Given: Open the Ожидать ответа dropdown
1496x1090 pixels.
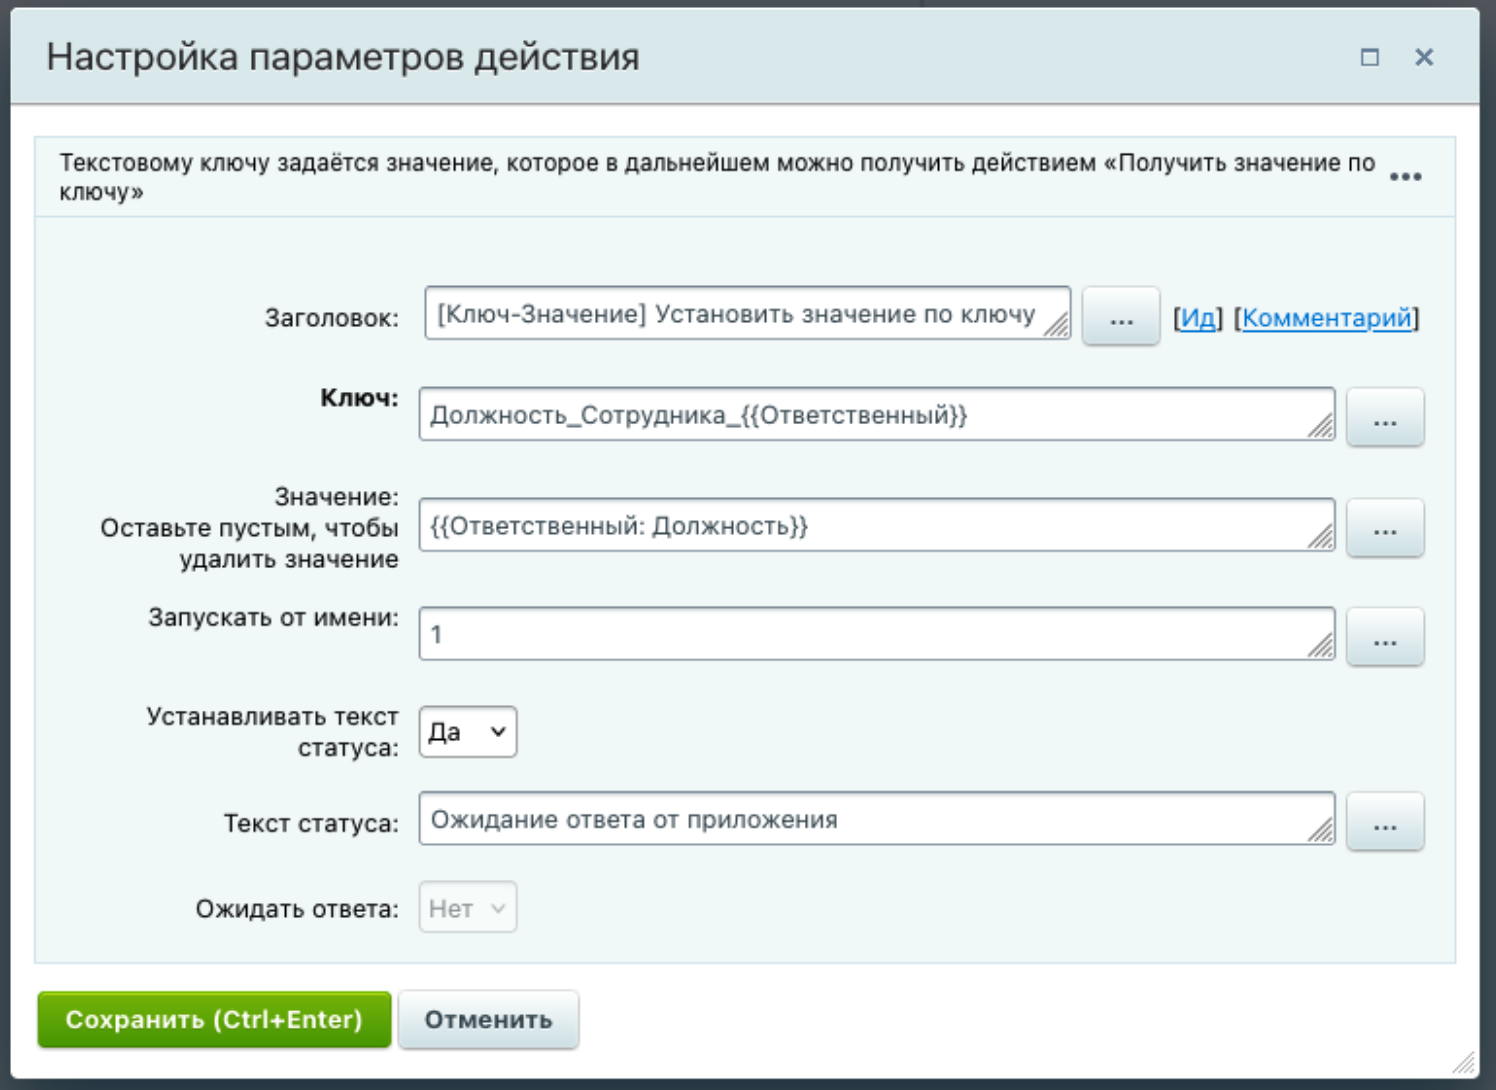Looking at the screenshot, I should [x=467, y=908].
